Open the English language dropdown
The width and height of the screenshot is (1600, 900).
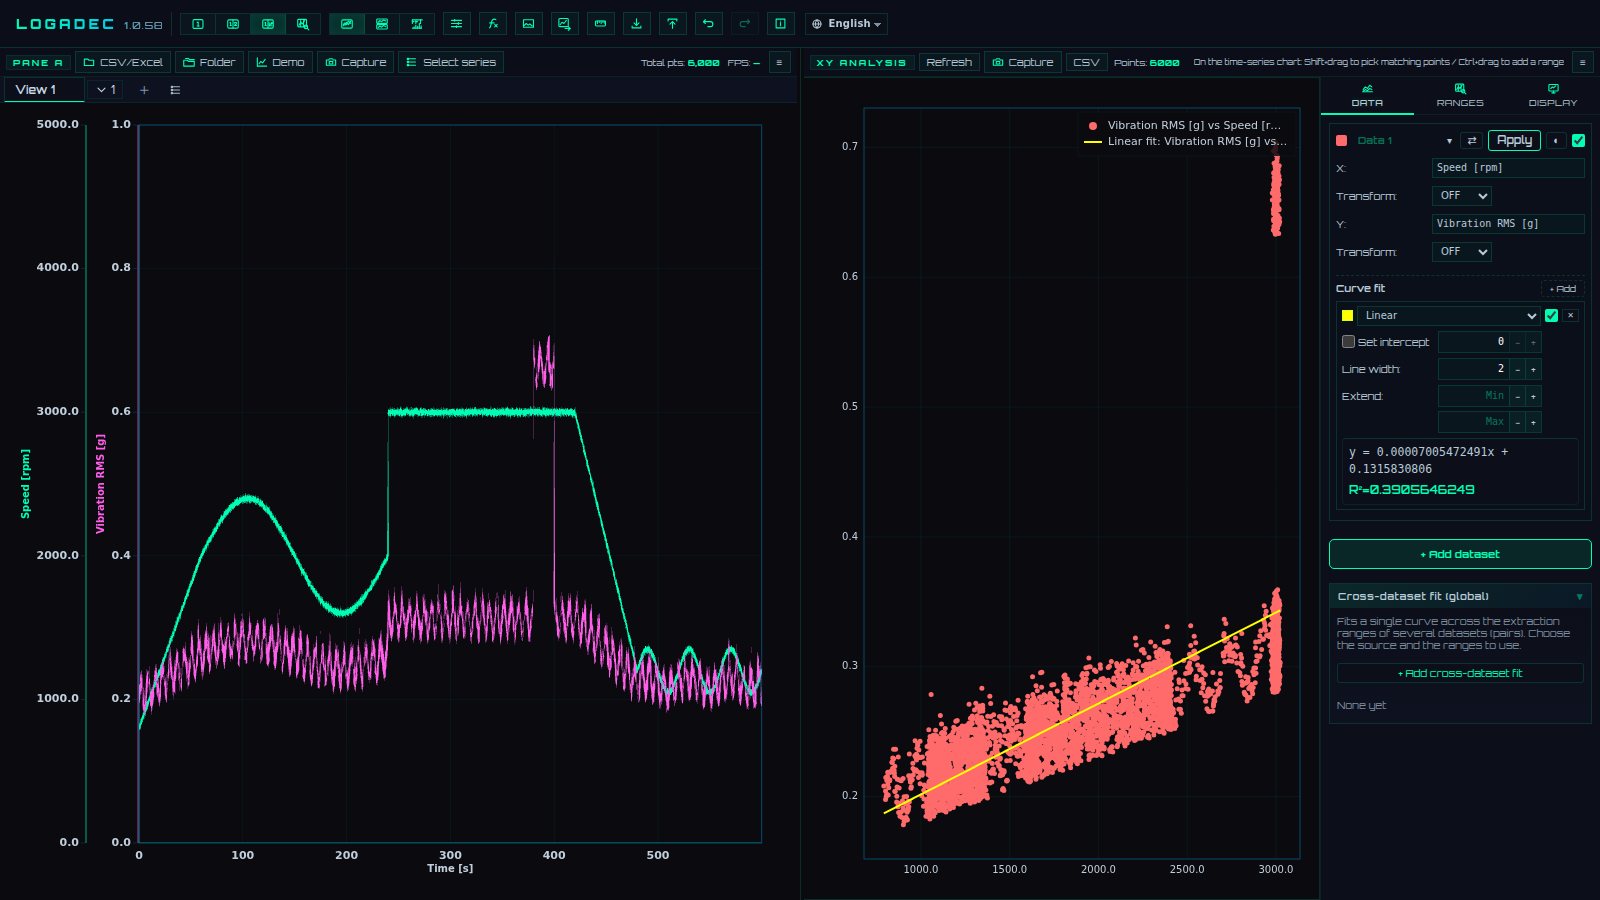[846, 24]
